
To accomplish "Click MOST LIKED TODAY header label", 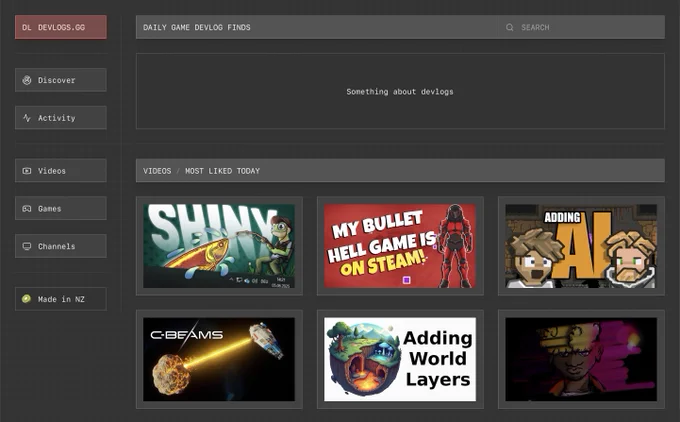I will tap(222, 171).
